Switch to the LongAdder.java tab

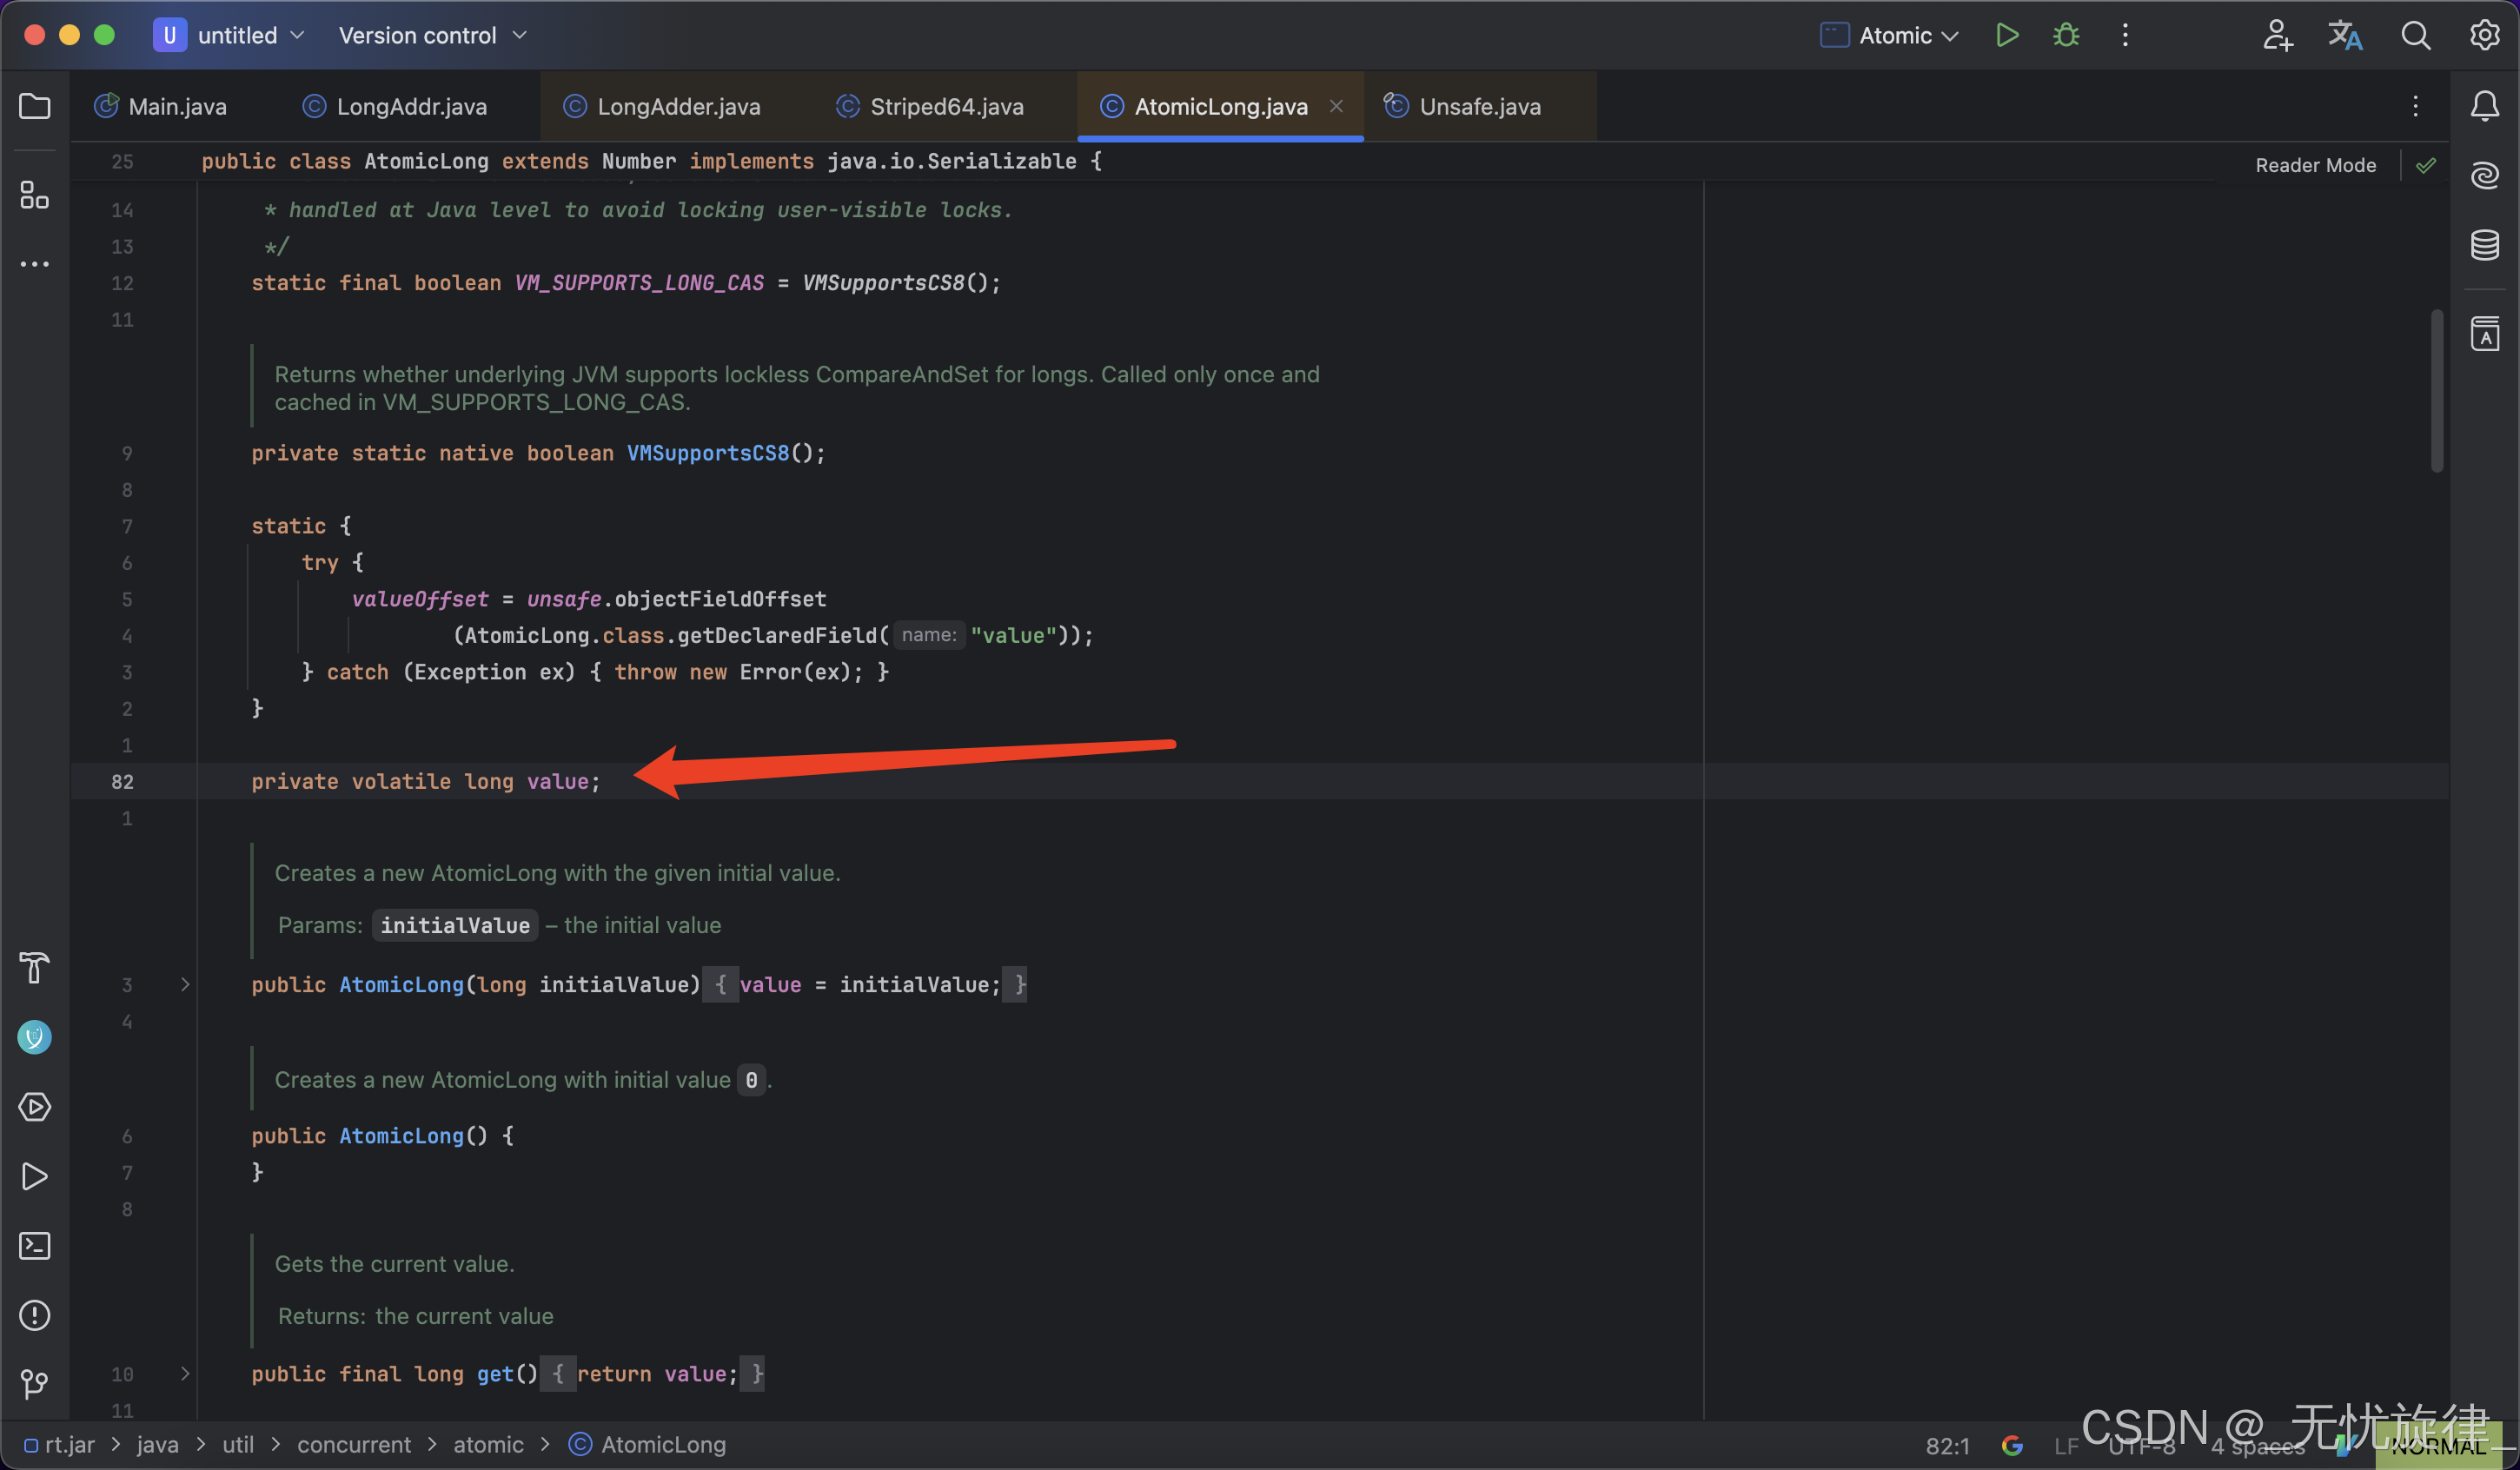tap(677, 107)
